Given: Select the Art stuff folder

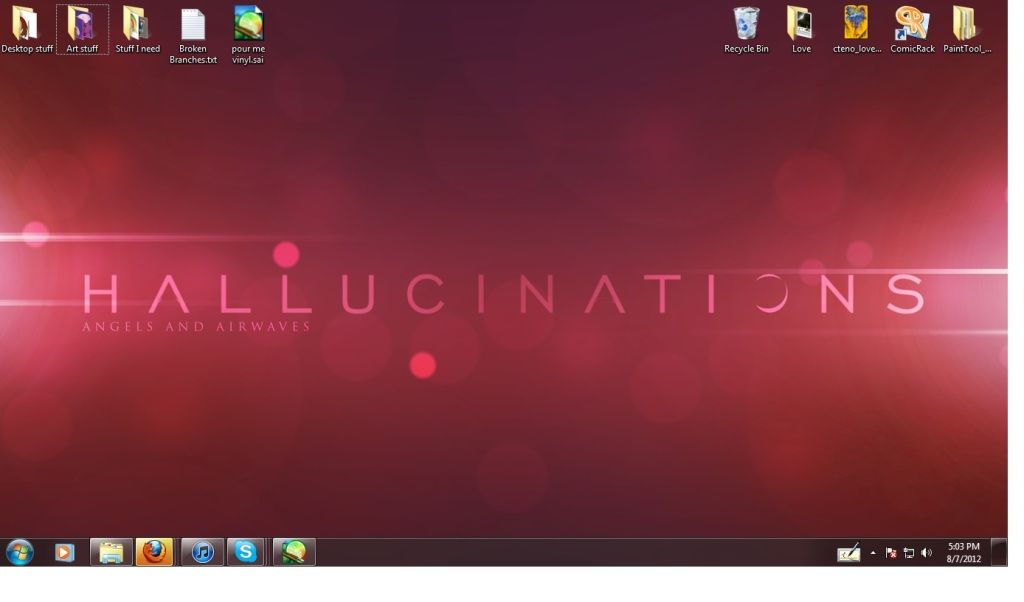Looking at the screenshot, I should (x=82, y=30).
